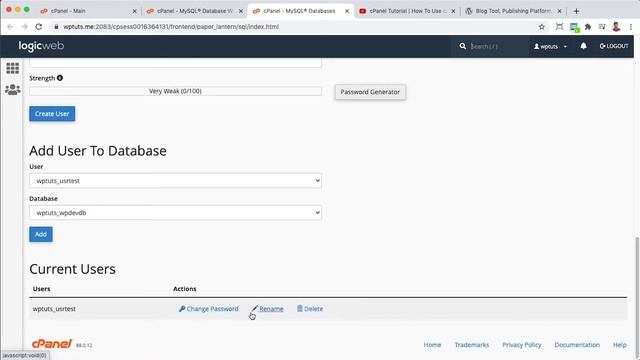This screenshot has width=640, height=360.
Task: Open the Trademarks footer link
Action: click(472, 345)
